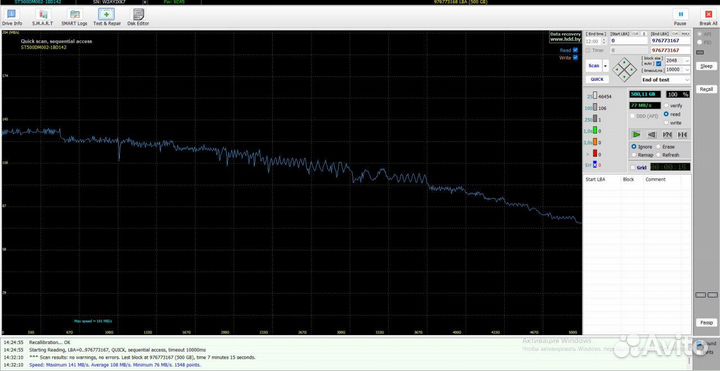Viewport: 720px width, 371px height.
Task: Open the Scan button dropdown arrow
Action: (605, 66)
